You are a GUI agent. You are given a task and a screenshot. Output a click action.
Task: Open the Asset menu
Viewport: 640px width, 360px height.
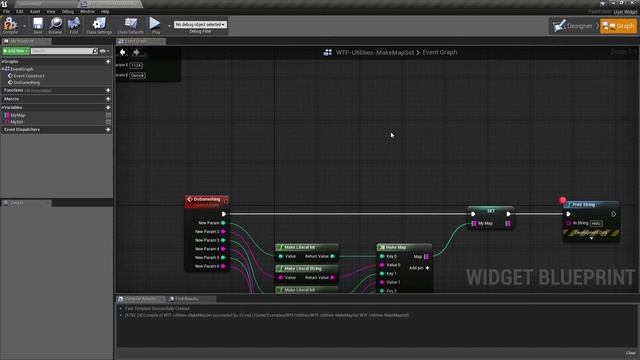[35, 11]
